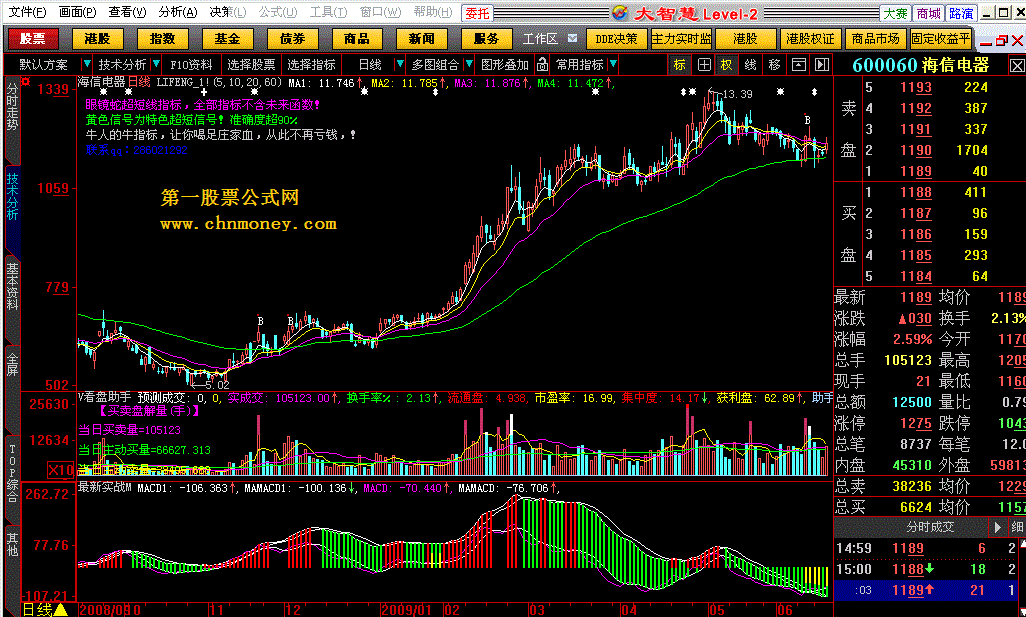
Task: Click the B signal marker near June peak
Action: coord(807,120)
